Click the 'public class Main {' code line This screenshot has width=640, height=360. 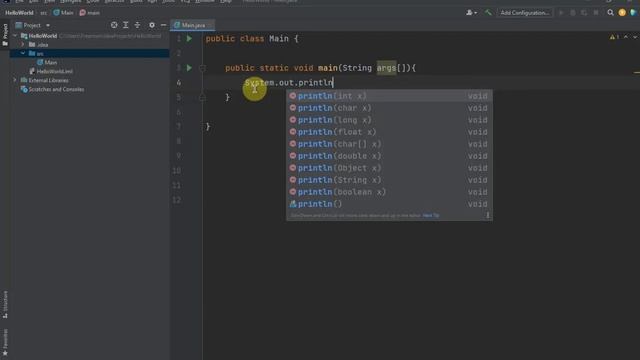(x=252, y=39)
